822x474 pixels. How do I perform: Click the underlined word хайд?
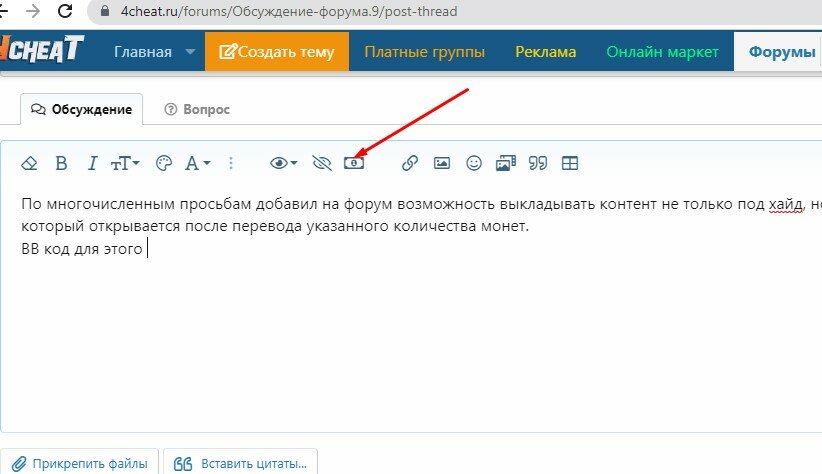coord(786,204)
